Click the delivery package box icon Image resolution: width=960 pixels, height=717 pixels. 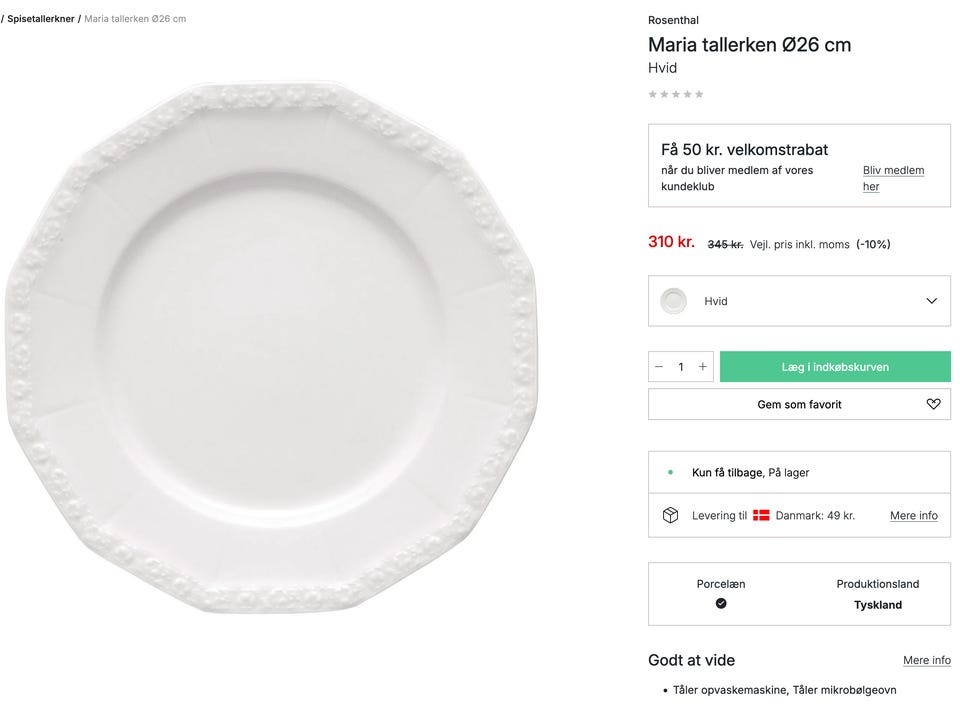point(670,515)
